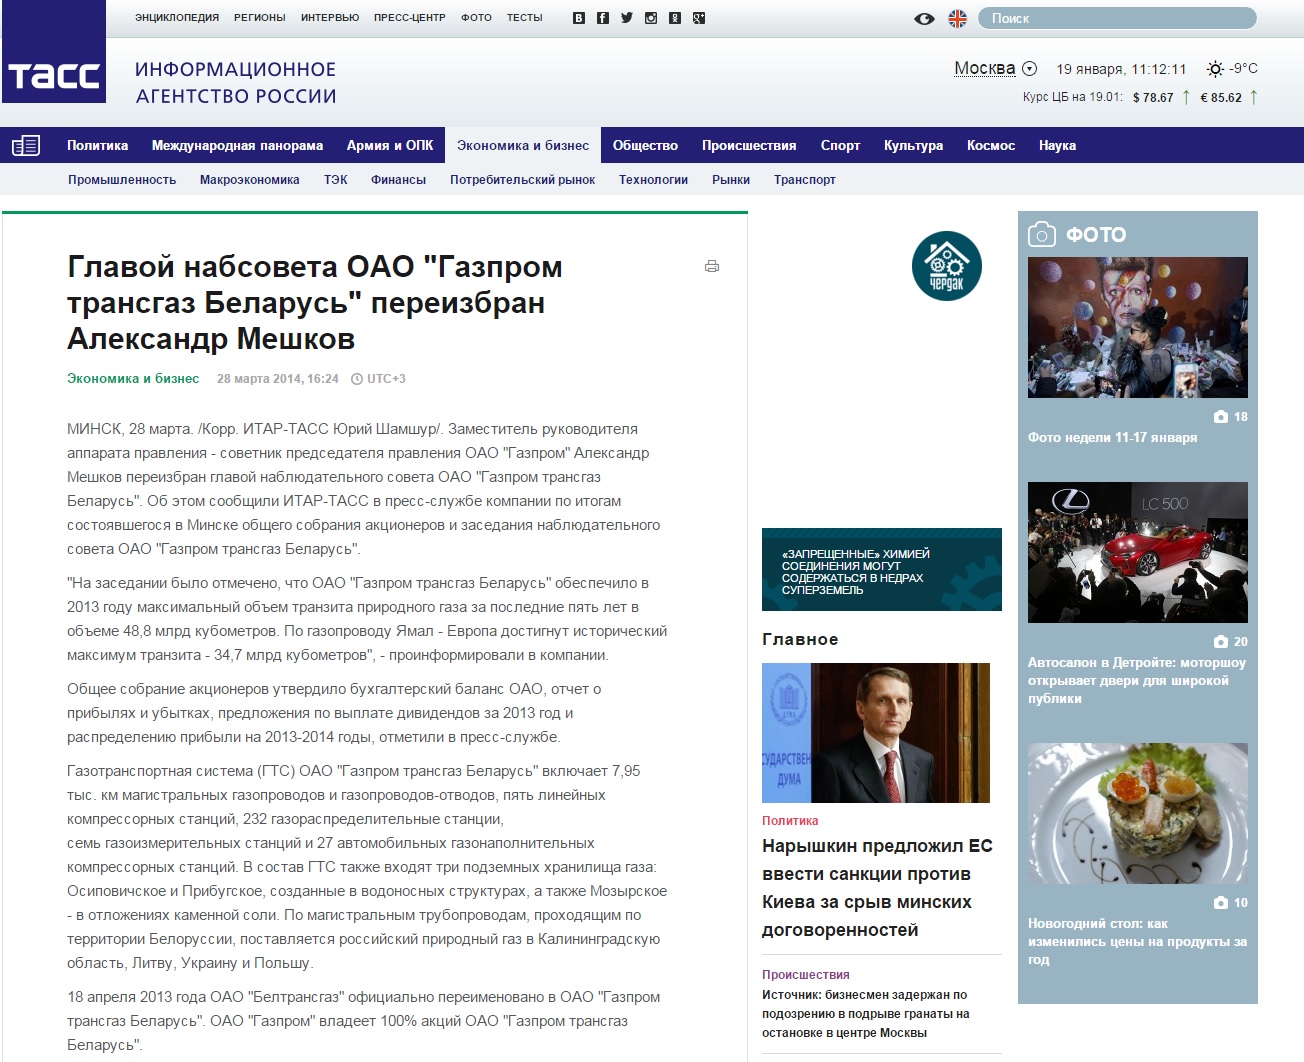This screenshot has width=1304, height=1062.
Task: Open the Макроэкономика subsection
Action: coord(250,180)
